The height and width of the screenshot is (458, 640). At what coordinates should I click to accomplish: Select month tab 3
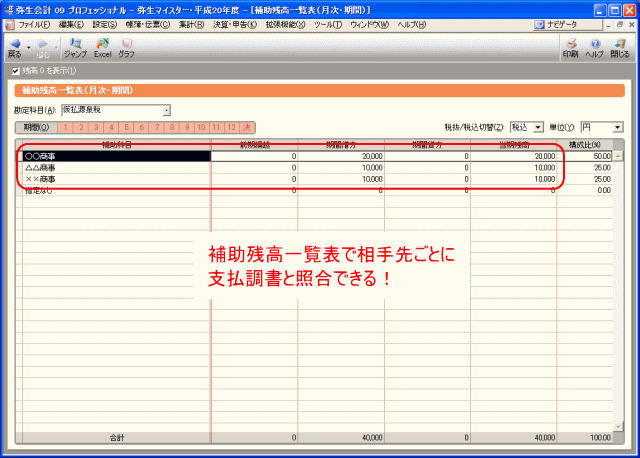pyautogui.click(x=96, y=127)
